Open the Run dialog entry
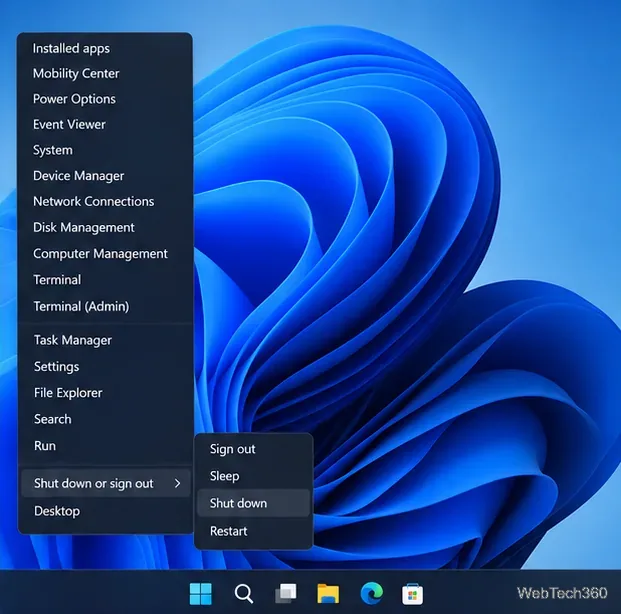This screenshot has height=614, width=621. click(105, 446)
